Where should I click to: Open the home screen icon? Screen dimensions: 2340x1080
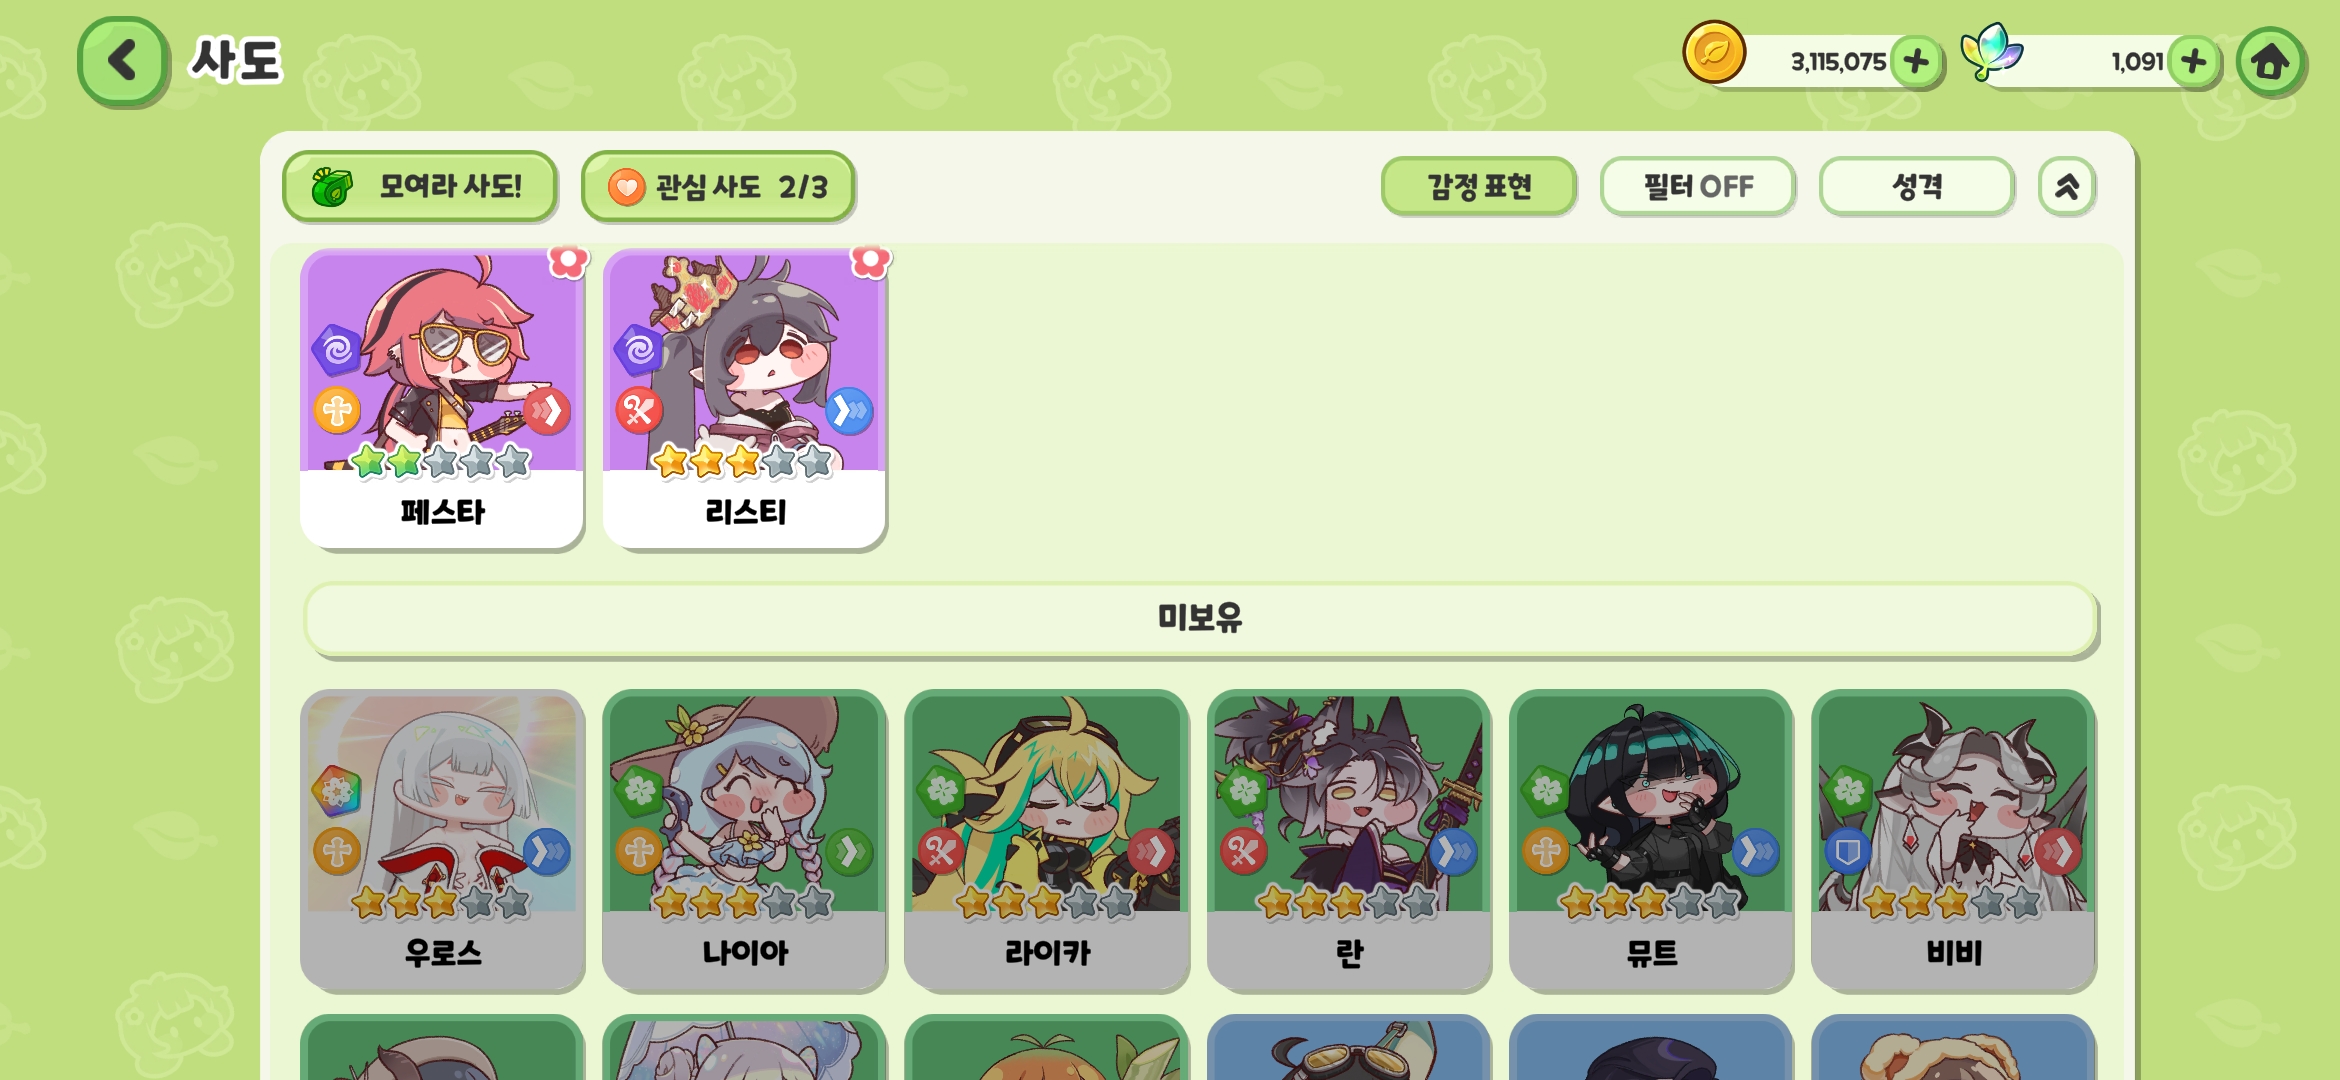pos(2270,62)
